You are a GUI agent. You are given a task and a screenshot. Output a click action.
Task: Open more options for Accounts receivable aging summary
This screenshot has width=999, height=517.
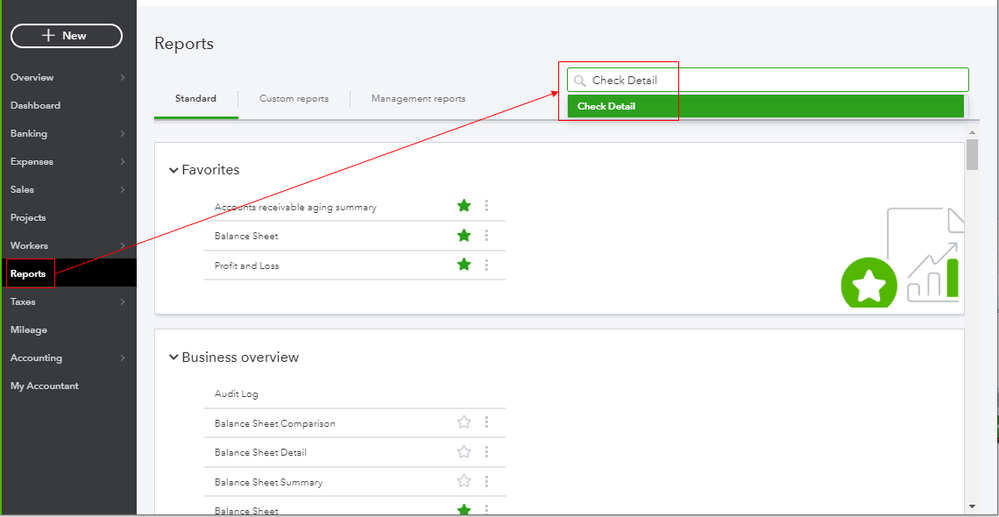pos(487,206)
